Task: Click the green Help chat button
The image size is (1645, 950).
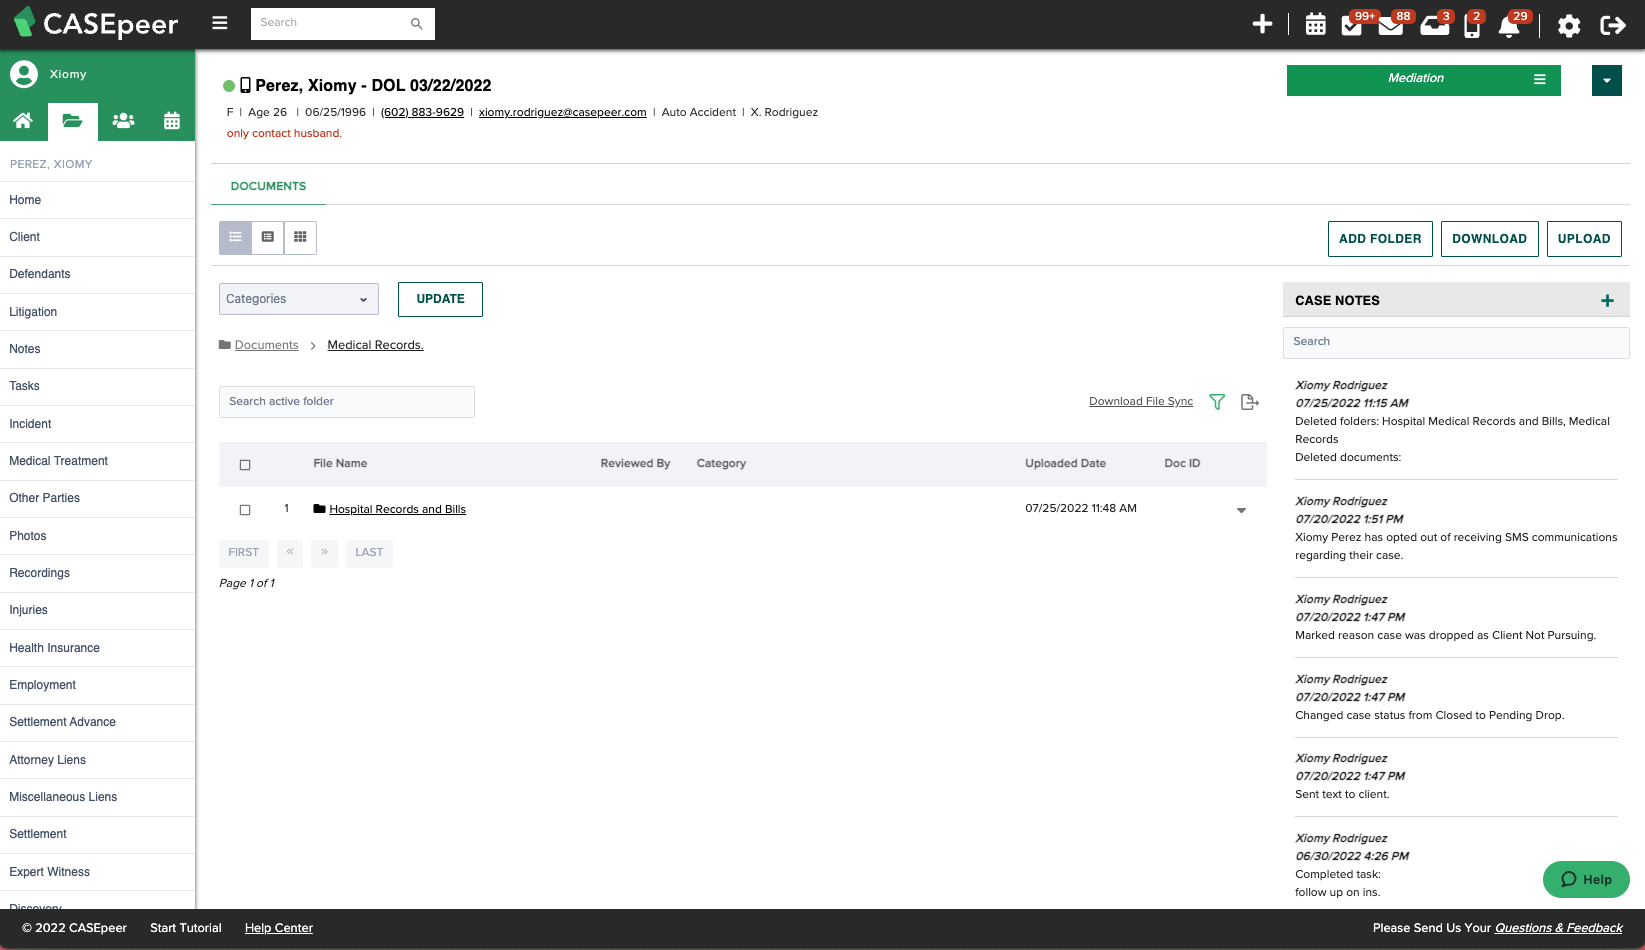Action: 1586,879
